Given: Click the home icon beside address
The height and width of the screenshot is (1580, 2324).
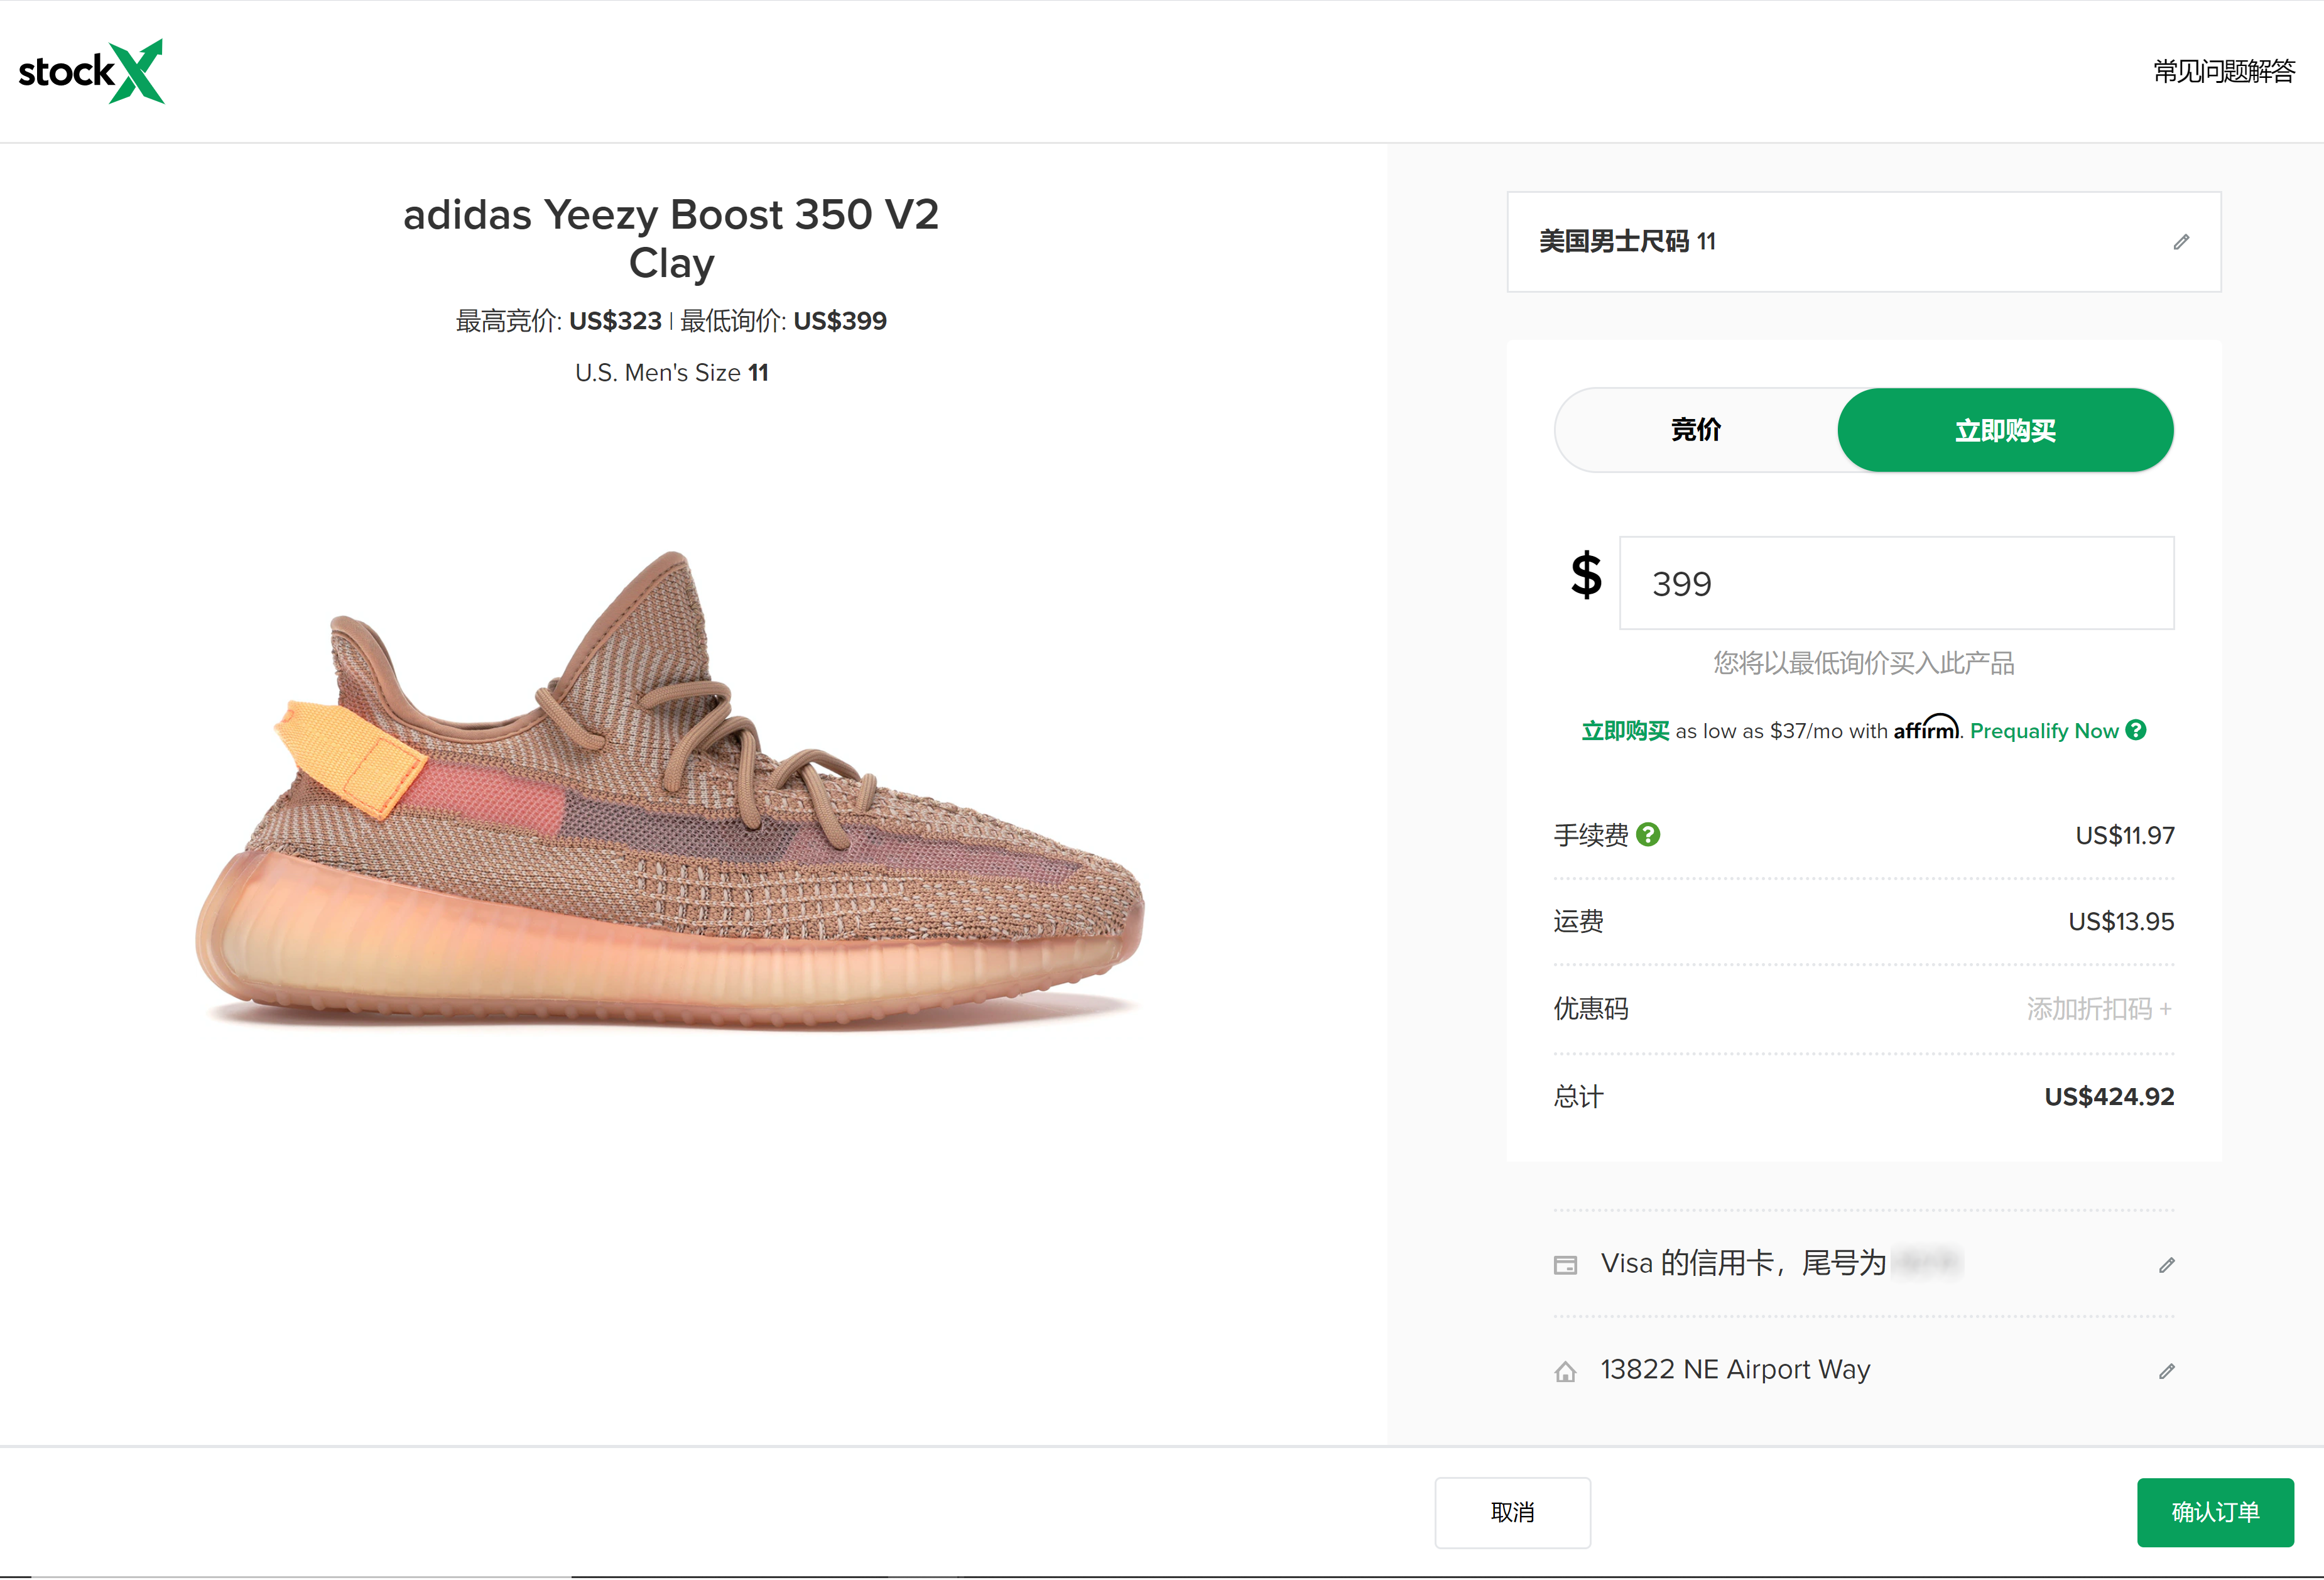Looking at the screenshot, I should (1566, 1372).
